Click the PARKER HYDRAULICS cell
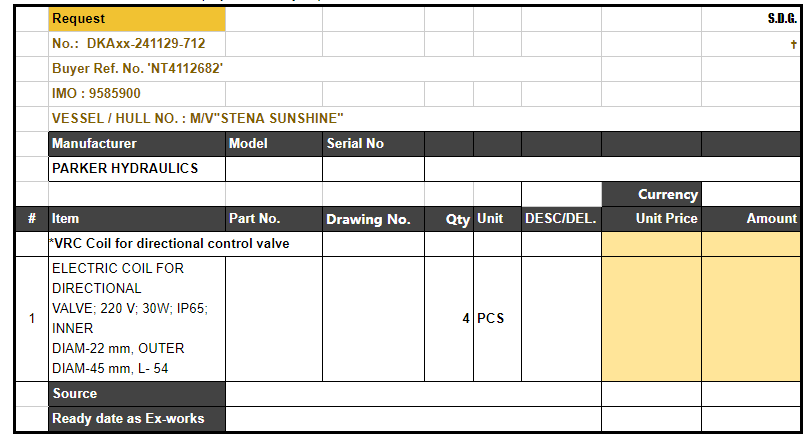 click(x=137, y=169)
